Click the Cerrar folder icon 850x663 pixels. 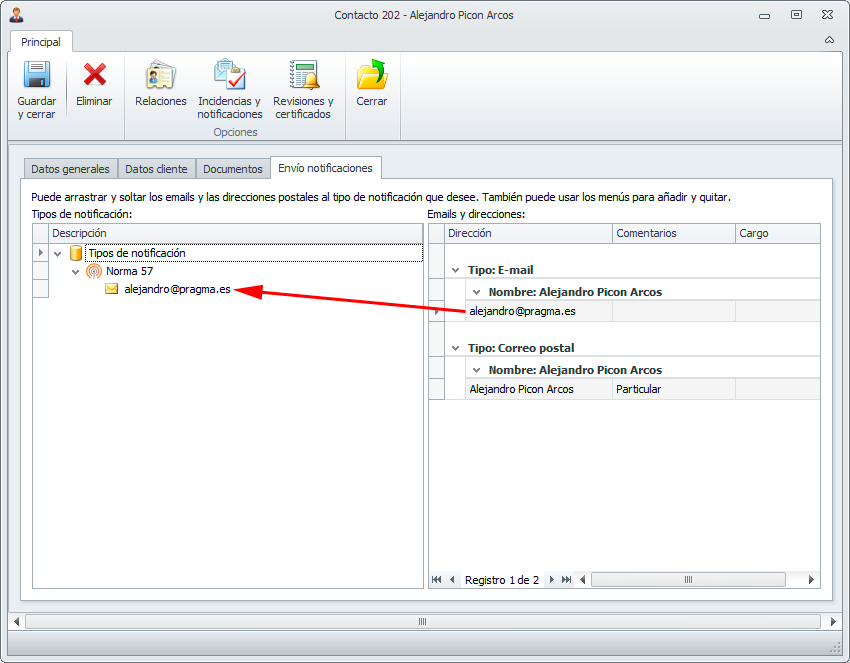(372, 74)
